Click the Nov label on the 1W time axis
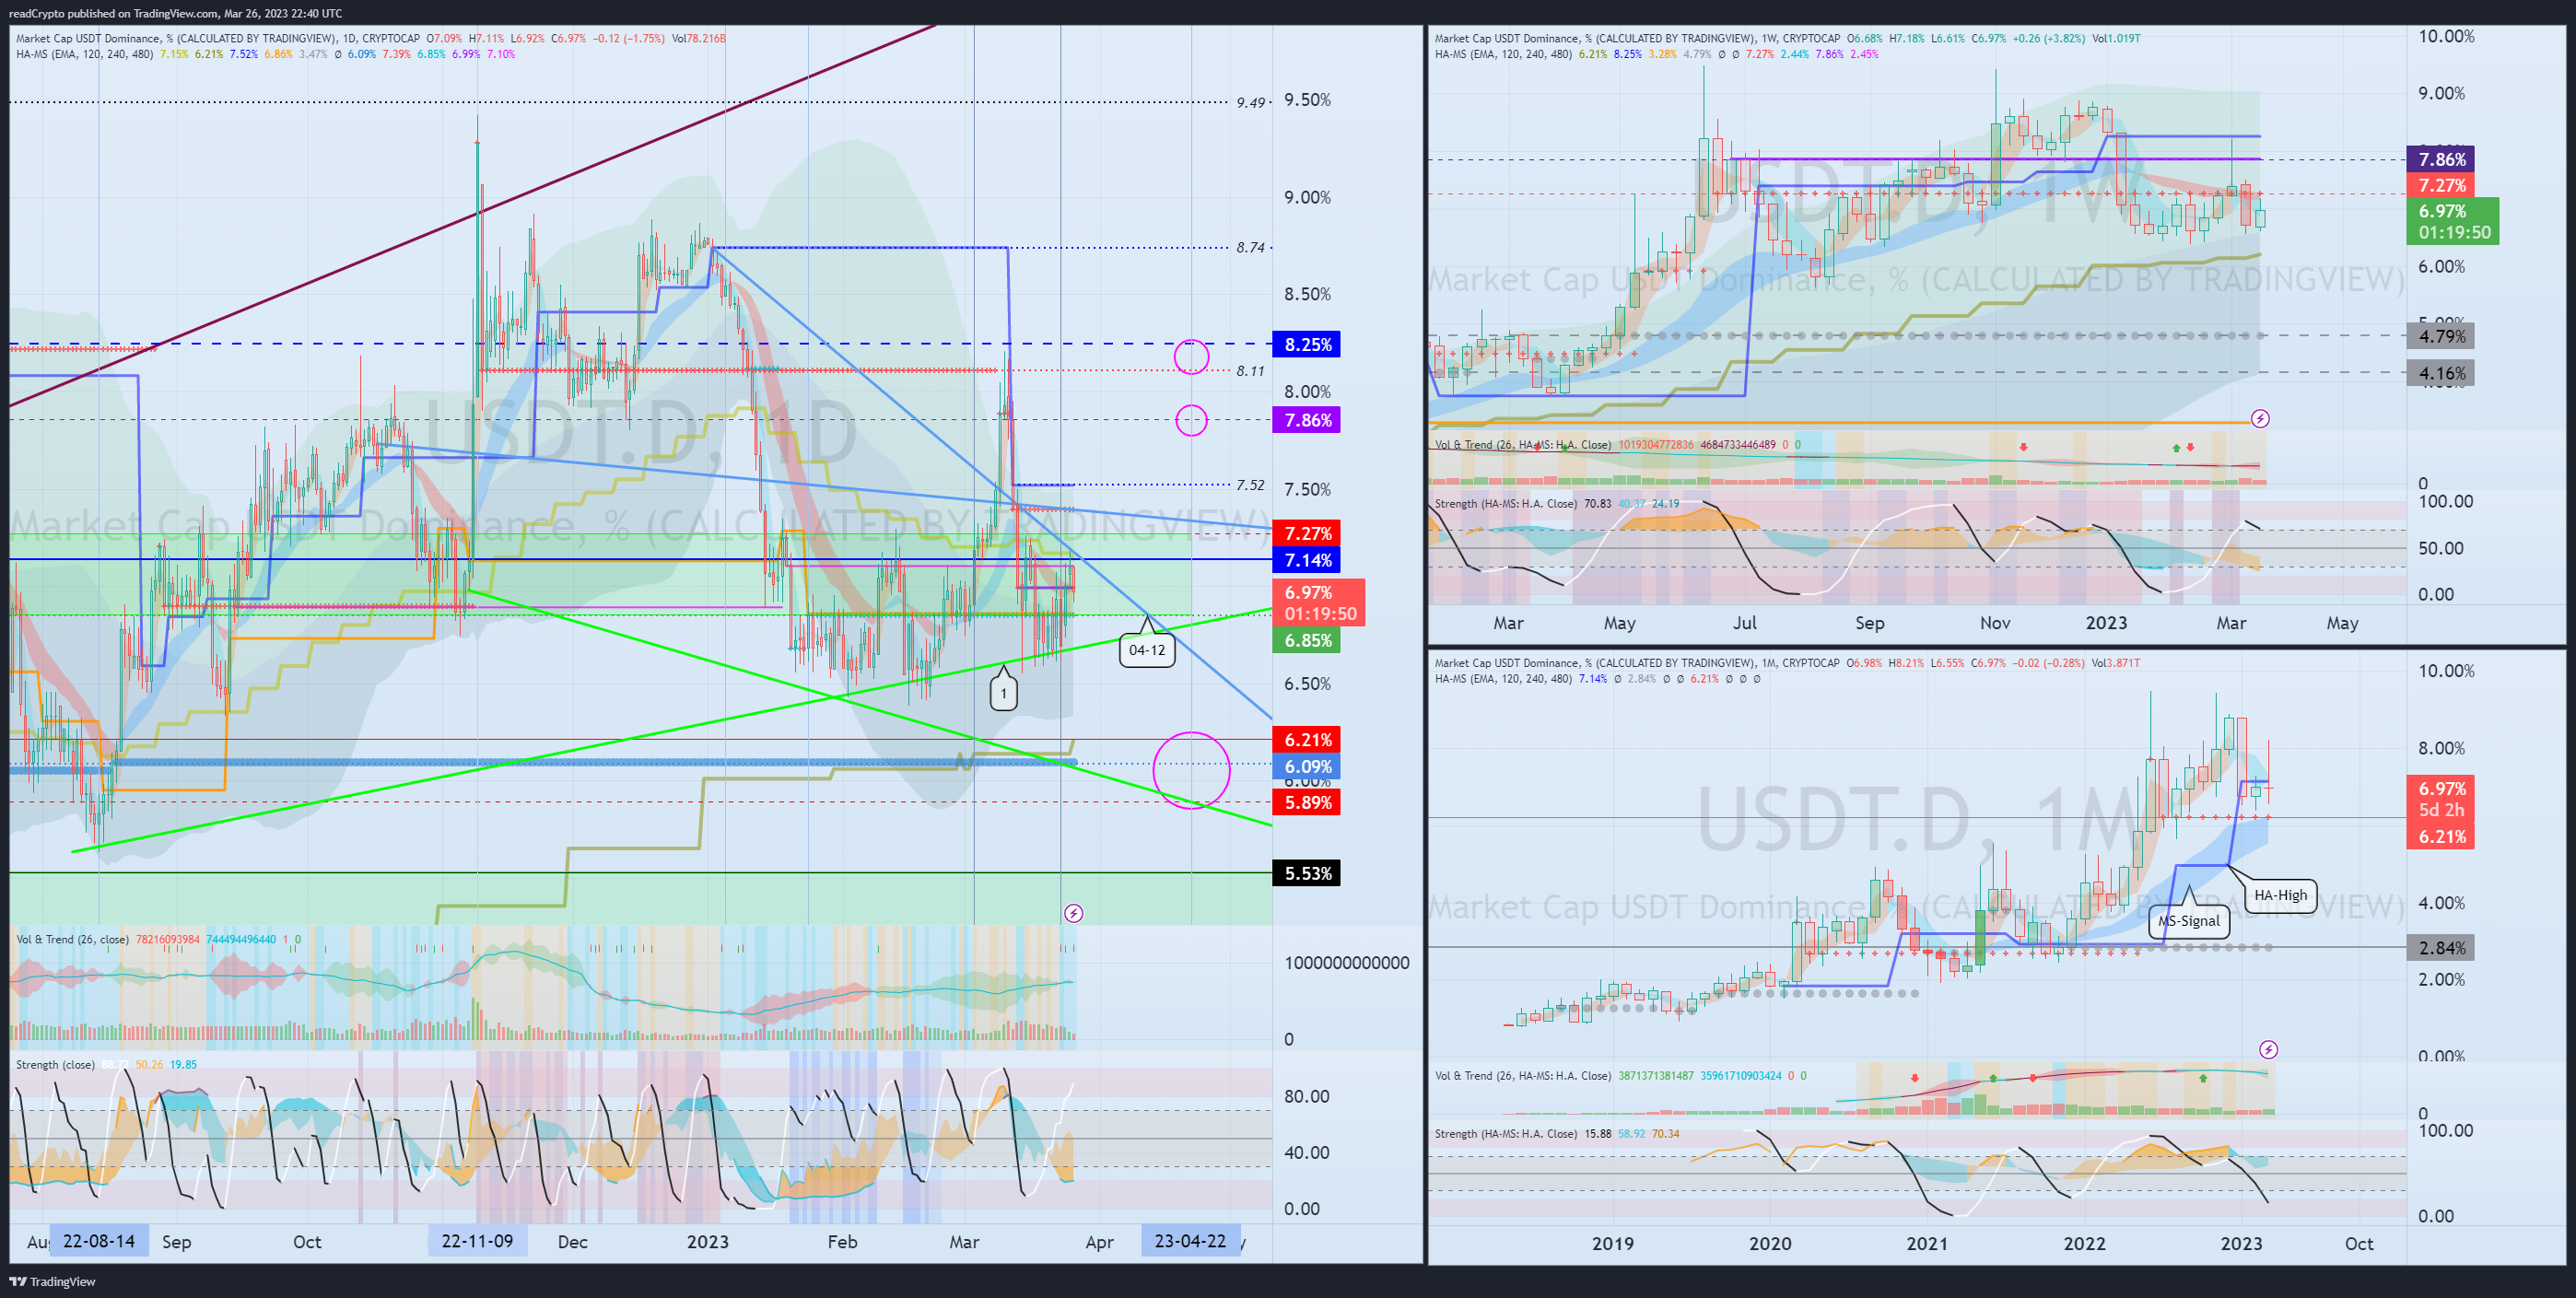 [1995, 623]
